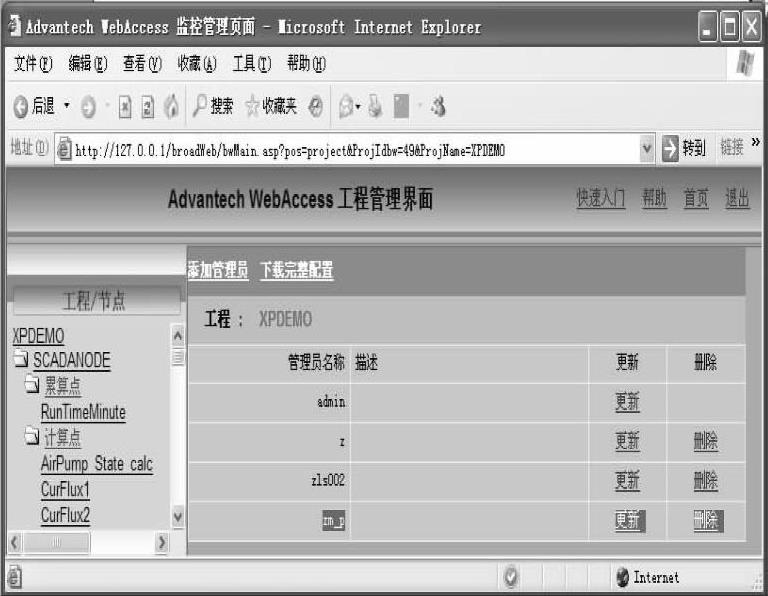Select AirPump_State_calc tree item
This screenshot has width=768, height=596.
click(97, 463)
